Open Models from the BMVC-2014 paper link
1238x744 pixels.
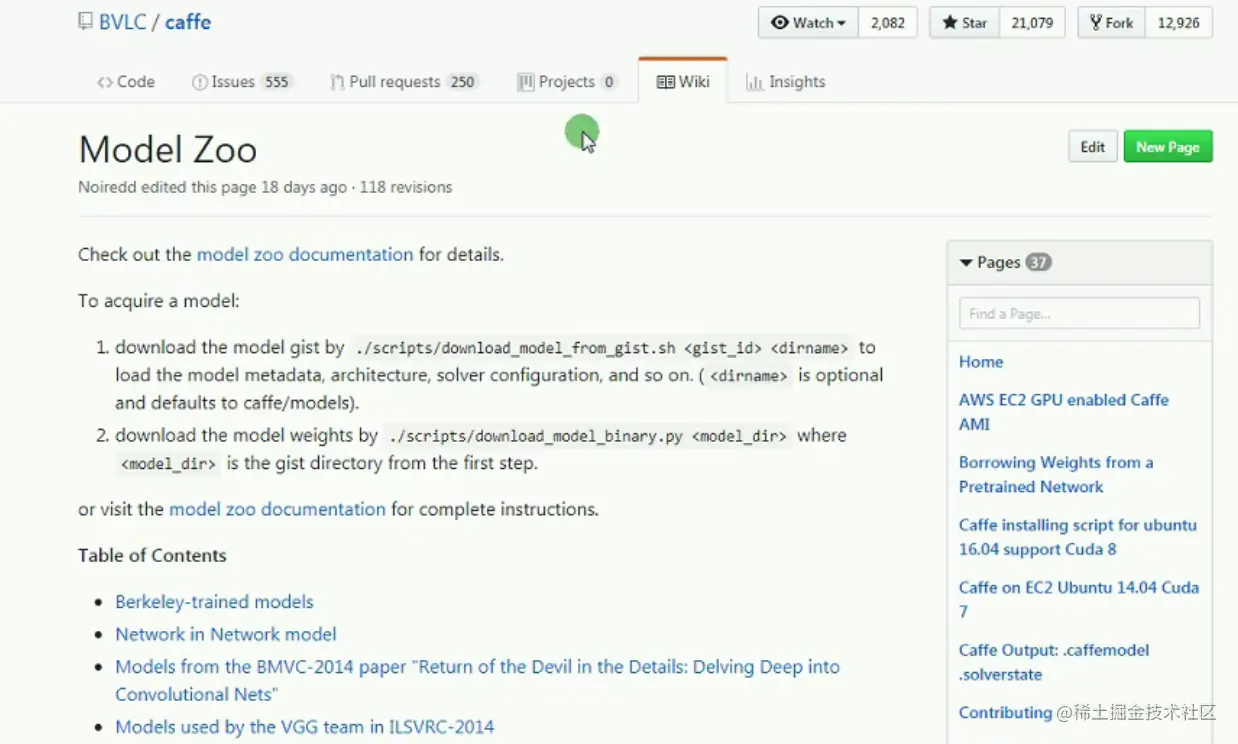477,680
